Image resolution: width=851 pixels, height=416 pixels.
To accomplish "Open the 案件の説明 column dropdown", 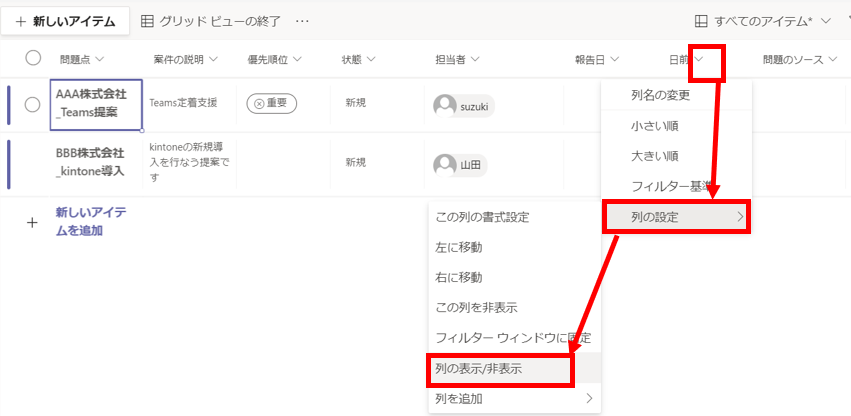I will 213,60.
